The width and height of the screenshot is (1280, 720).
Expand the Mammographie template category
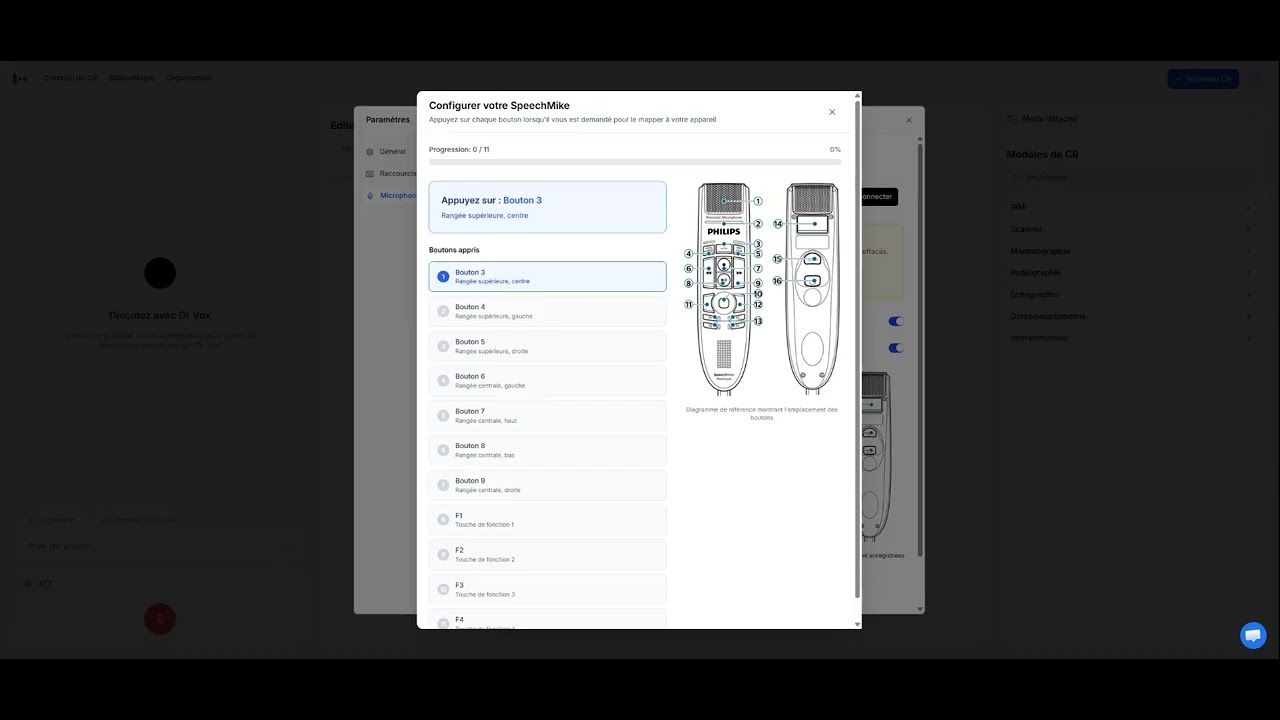(1130, 251)
